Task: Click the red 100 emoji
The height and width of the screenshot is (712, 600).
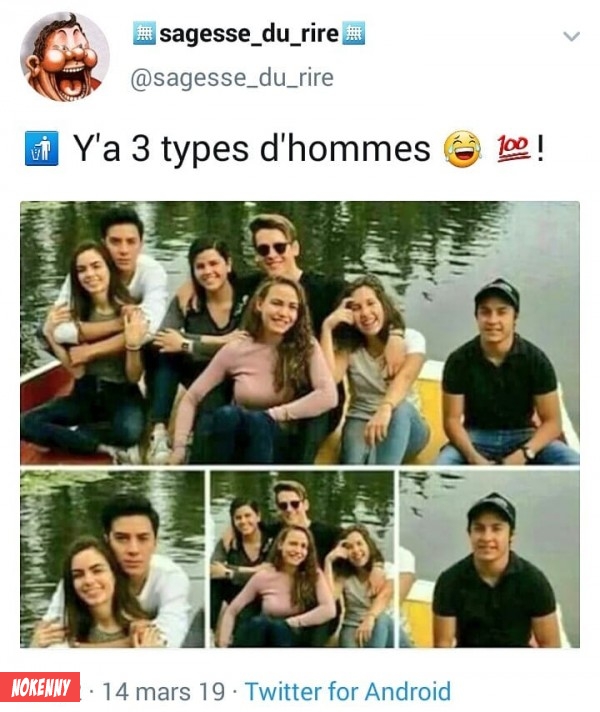Action: pyautogui.click(x=513, y=148)
